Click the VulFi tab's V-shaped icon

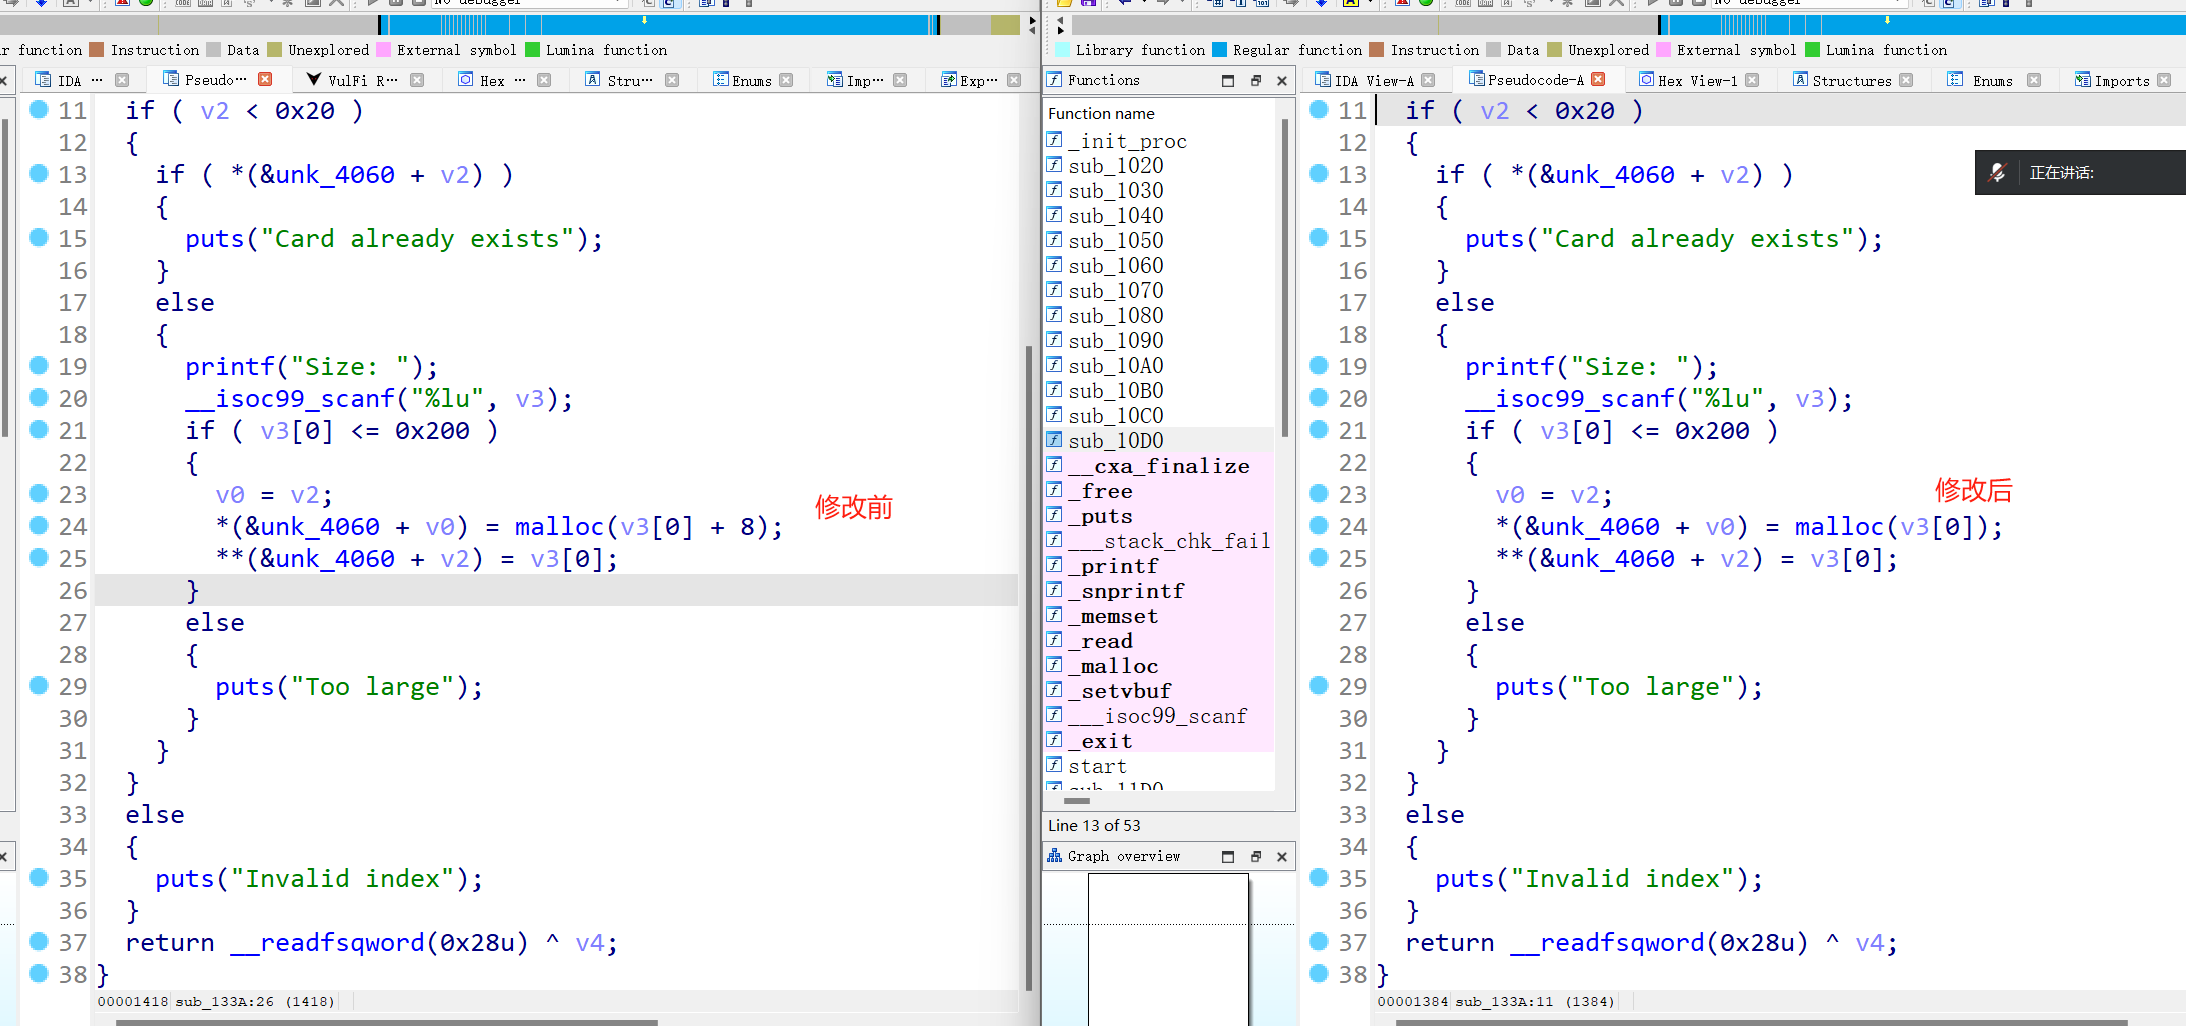coord(314,80)
